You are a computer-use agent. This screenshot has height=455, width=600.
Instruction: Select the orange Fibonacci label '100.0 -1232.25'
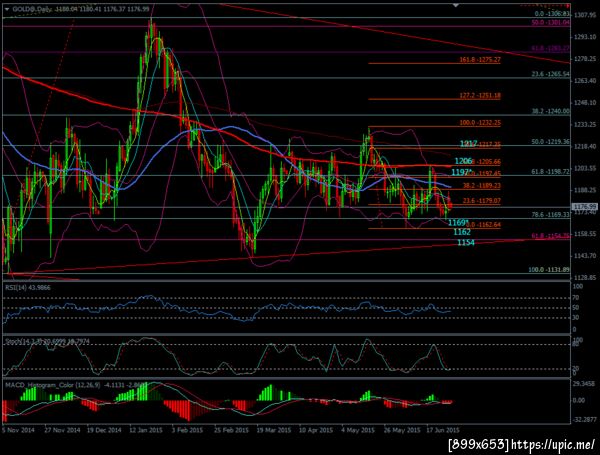[x=480, y=123]
